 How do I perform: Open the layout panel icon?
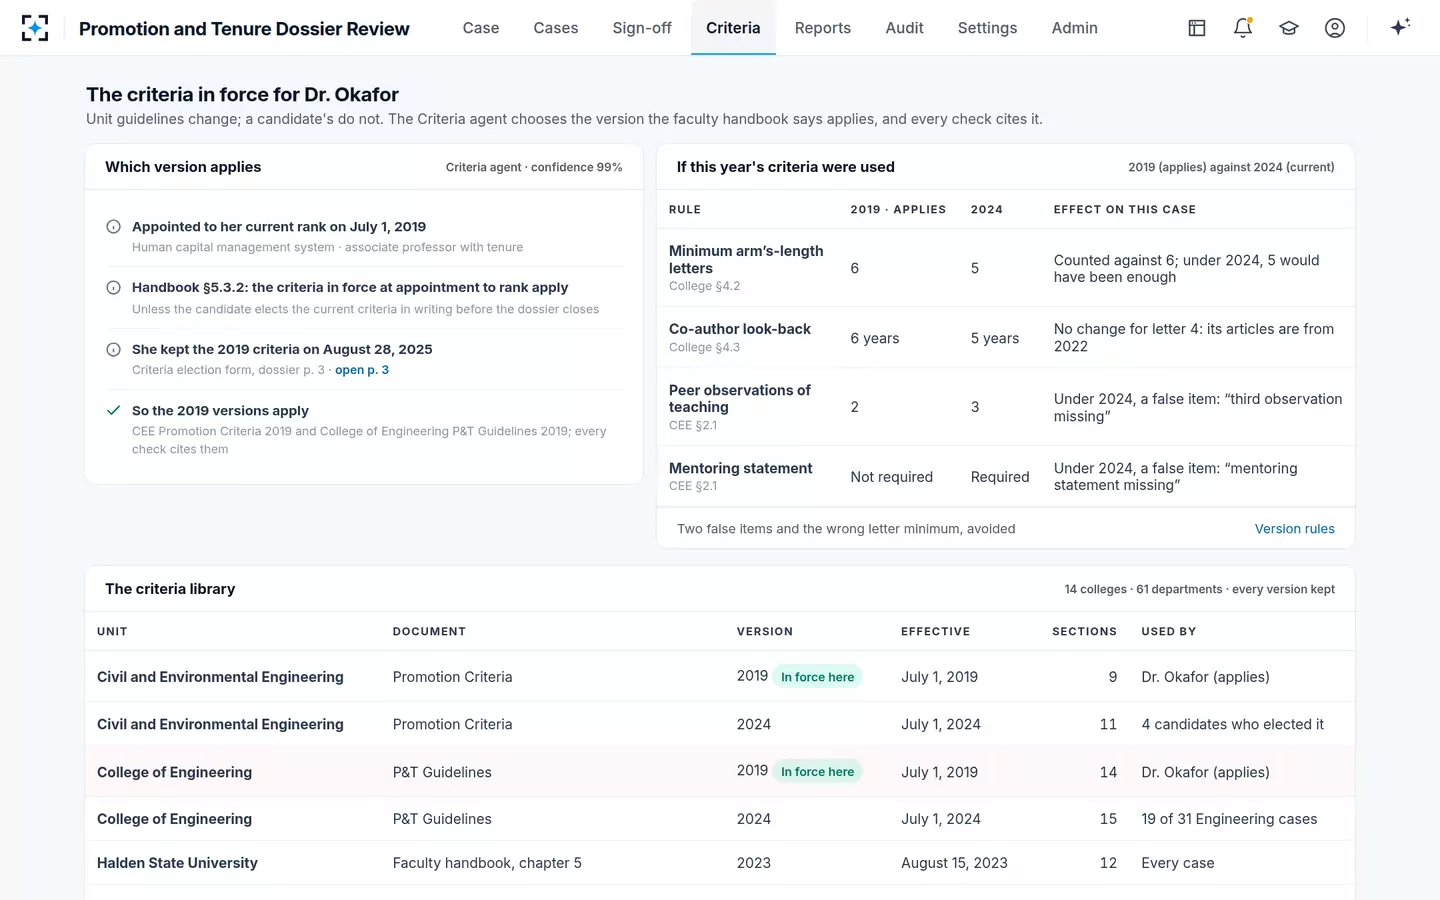(1197, 28)
